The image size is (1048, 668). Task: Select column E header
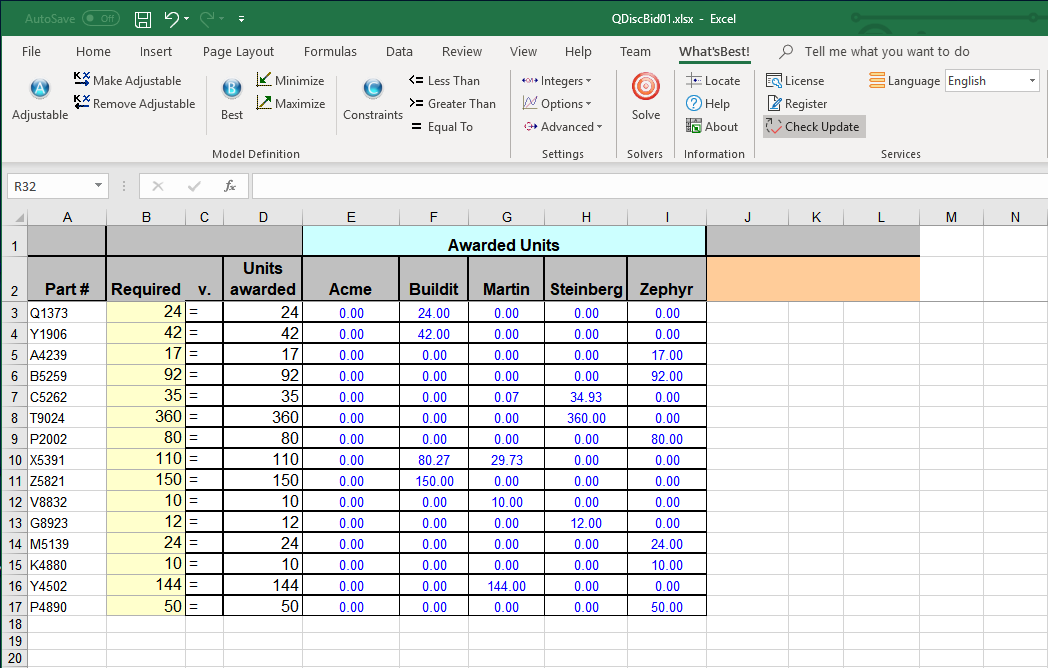[x=351, y=217]
